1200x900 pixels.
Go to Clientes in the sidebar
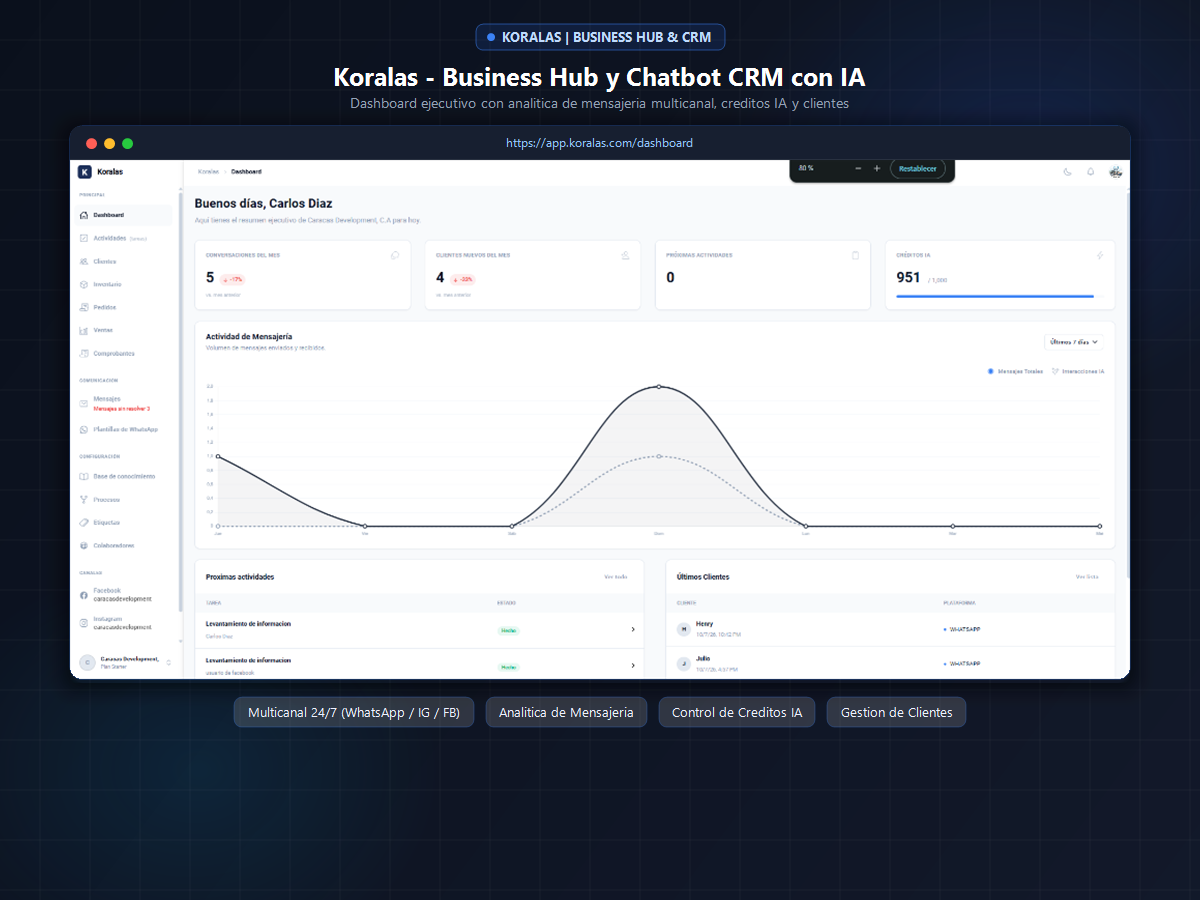coord(124,261)
